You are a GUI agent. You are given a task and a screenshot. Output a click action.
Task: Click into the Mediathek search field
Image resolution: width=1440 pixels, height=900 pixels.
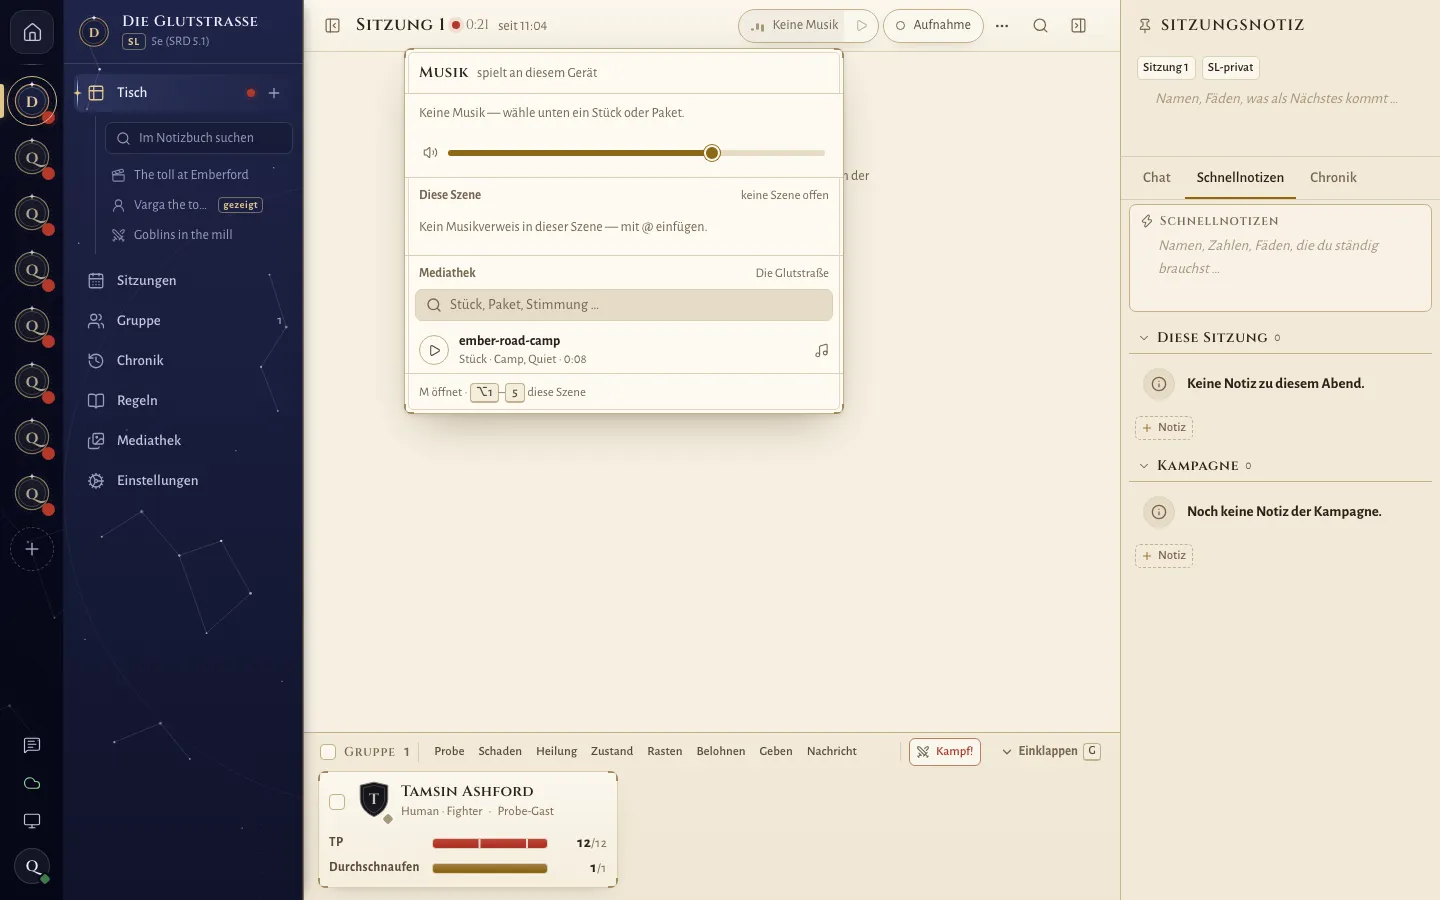[624, 305]
